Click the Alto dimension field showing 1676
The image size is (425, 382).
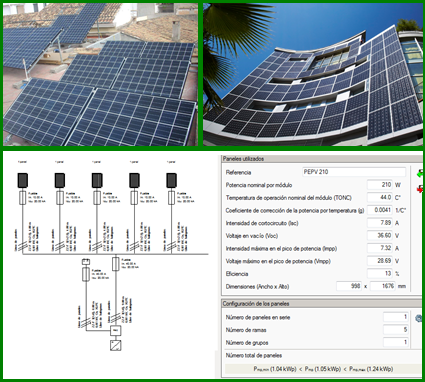pyautogui.click(x=383, y=286)
